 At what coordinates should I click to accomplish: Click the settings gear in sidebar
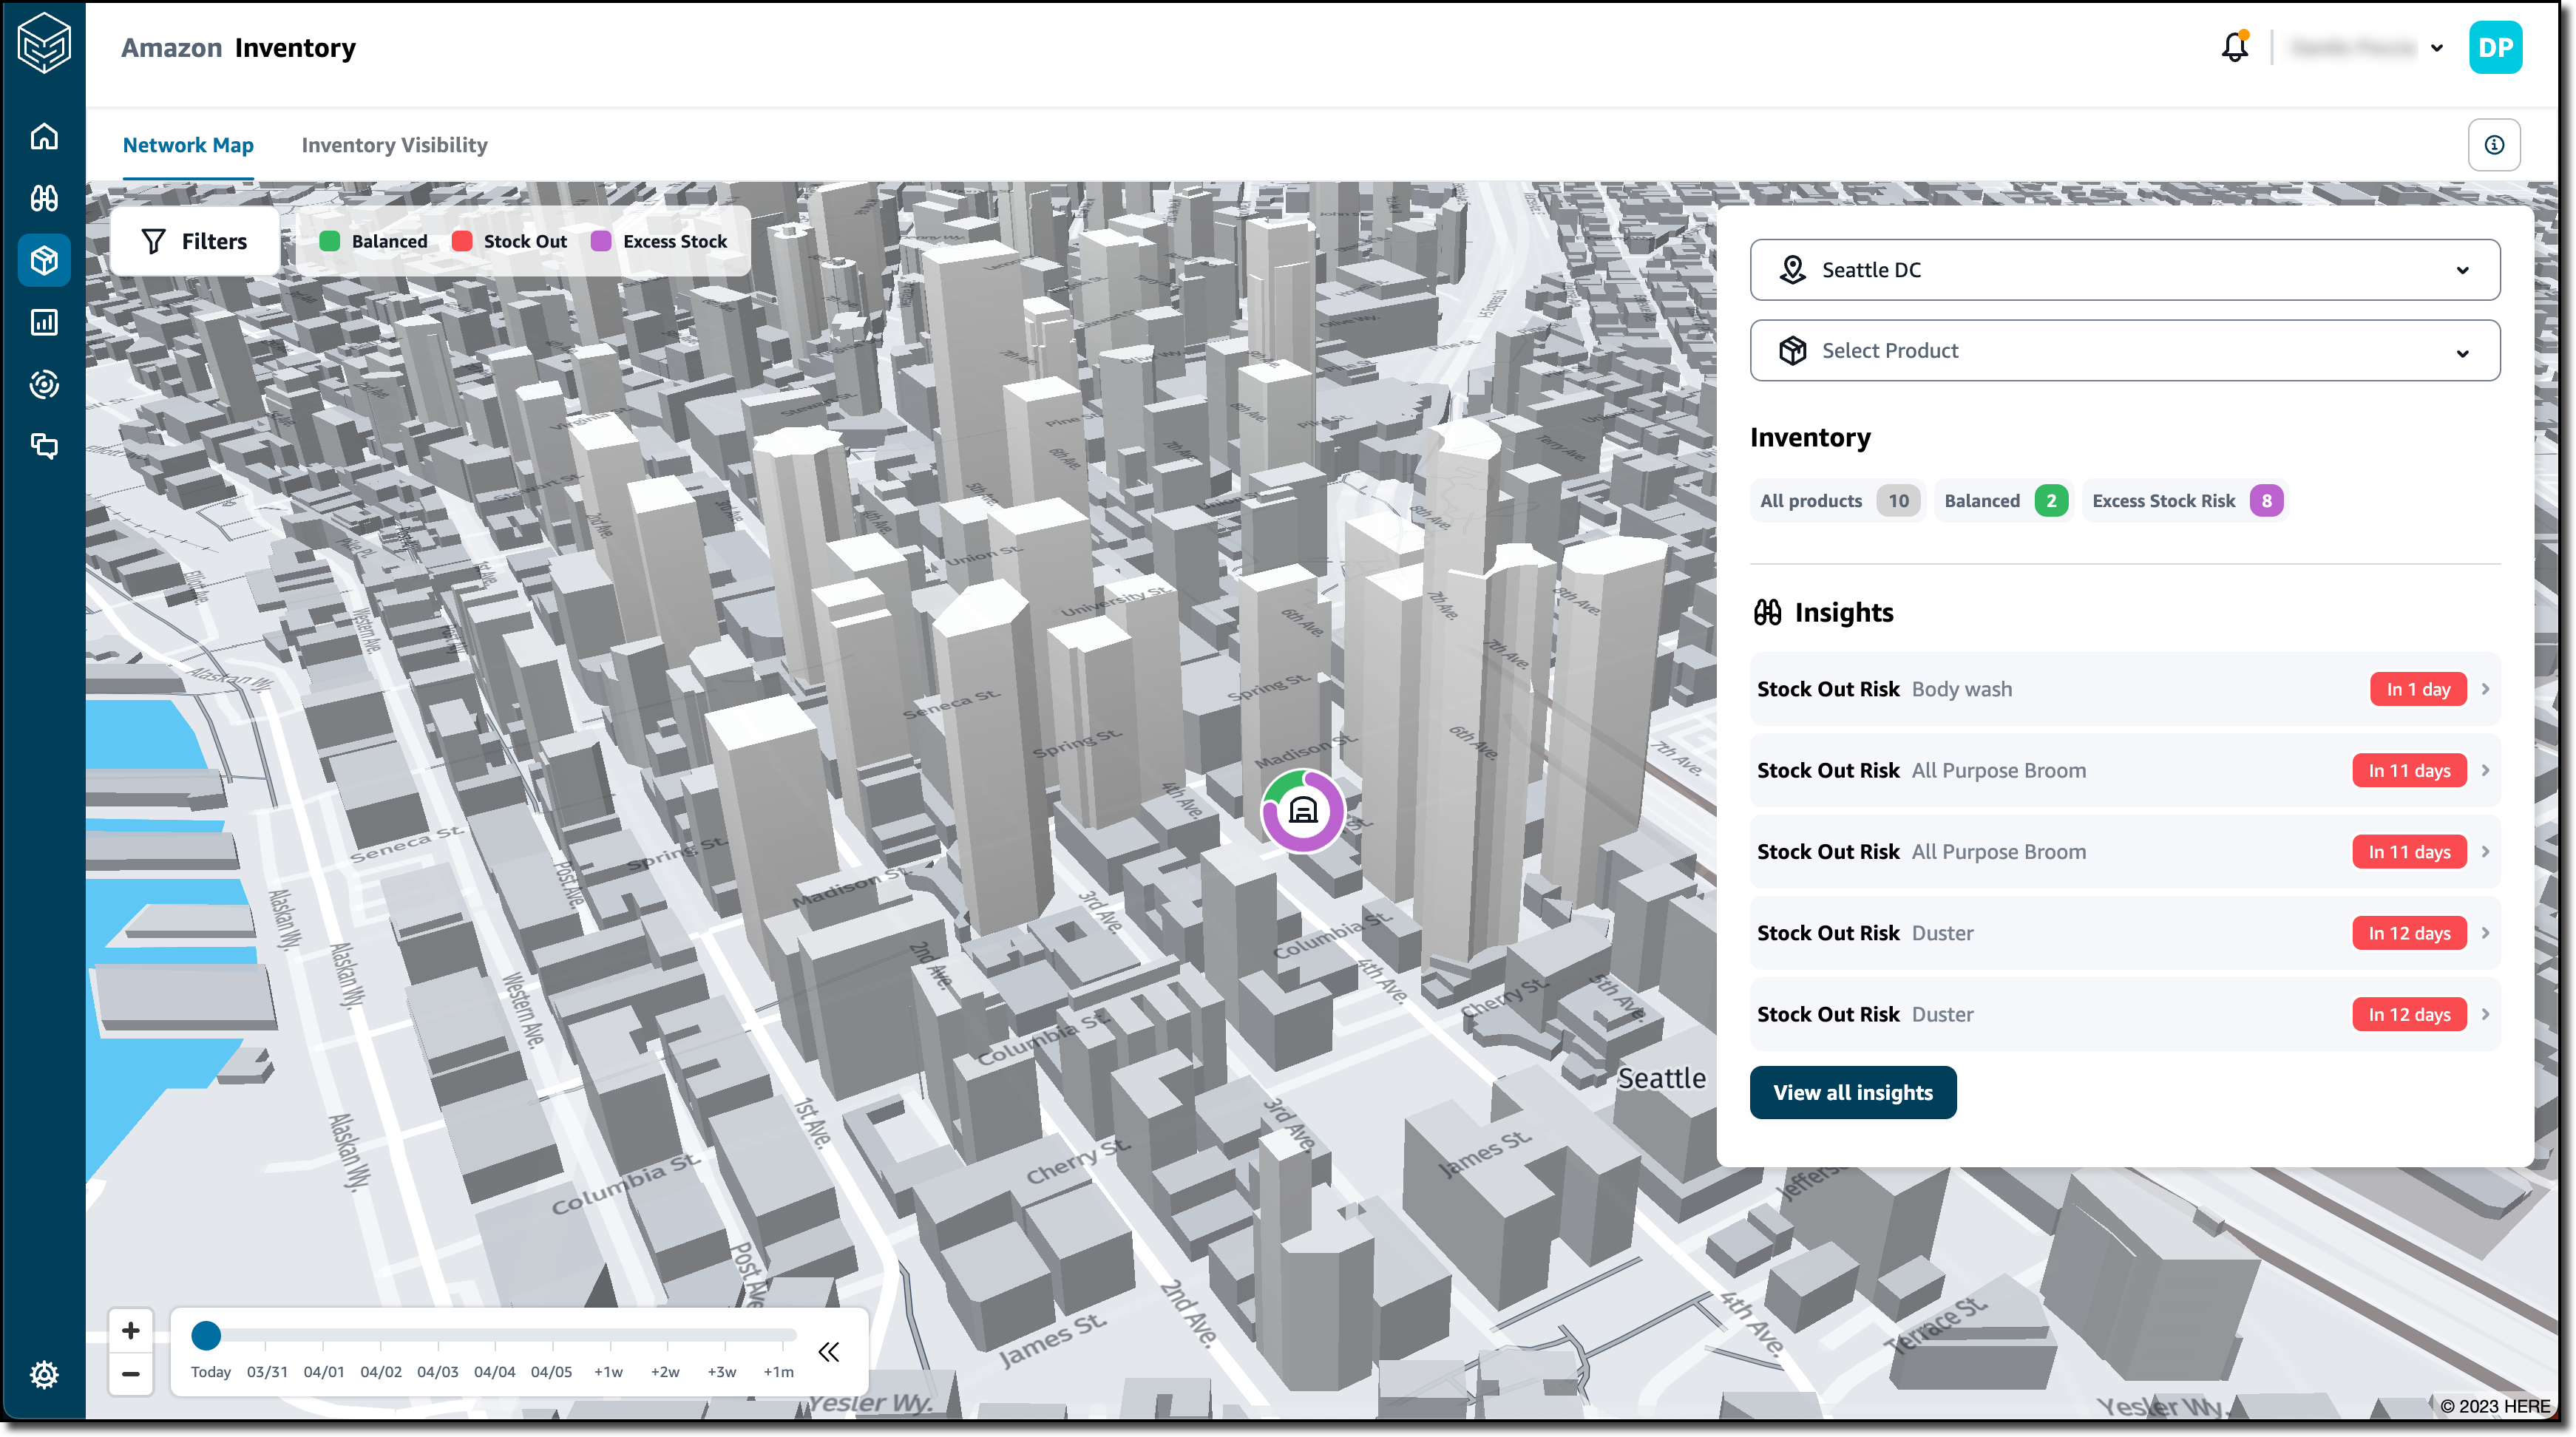click(44, 1374)
